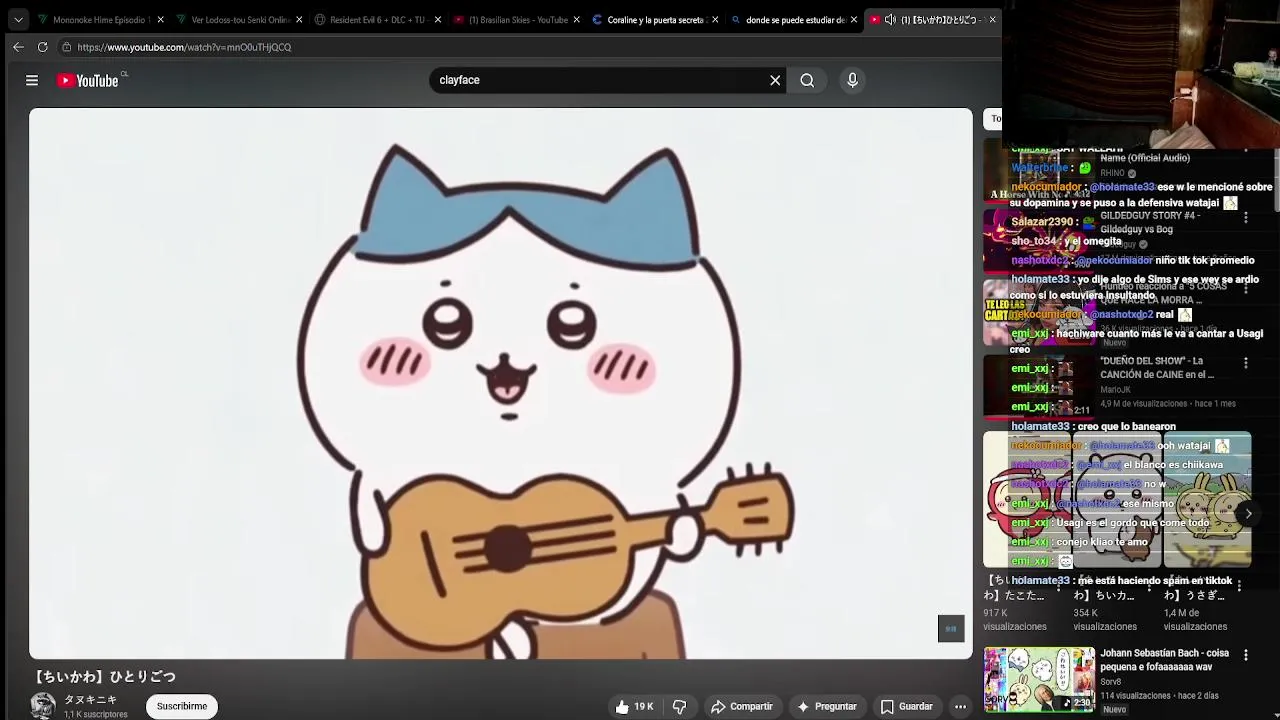1280x720 pixels.
Task: Click the sidebar vertical scrollbar
Action: [1276, 179]
